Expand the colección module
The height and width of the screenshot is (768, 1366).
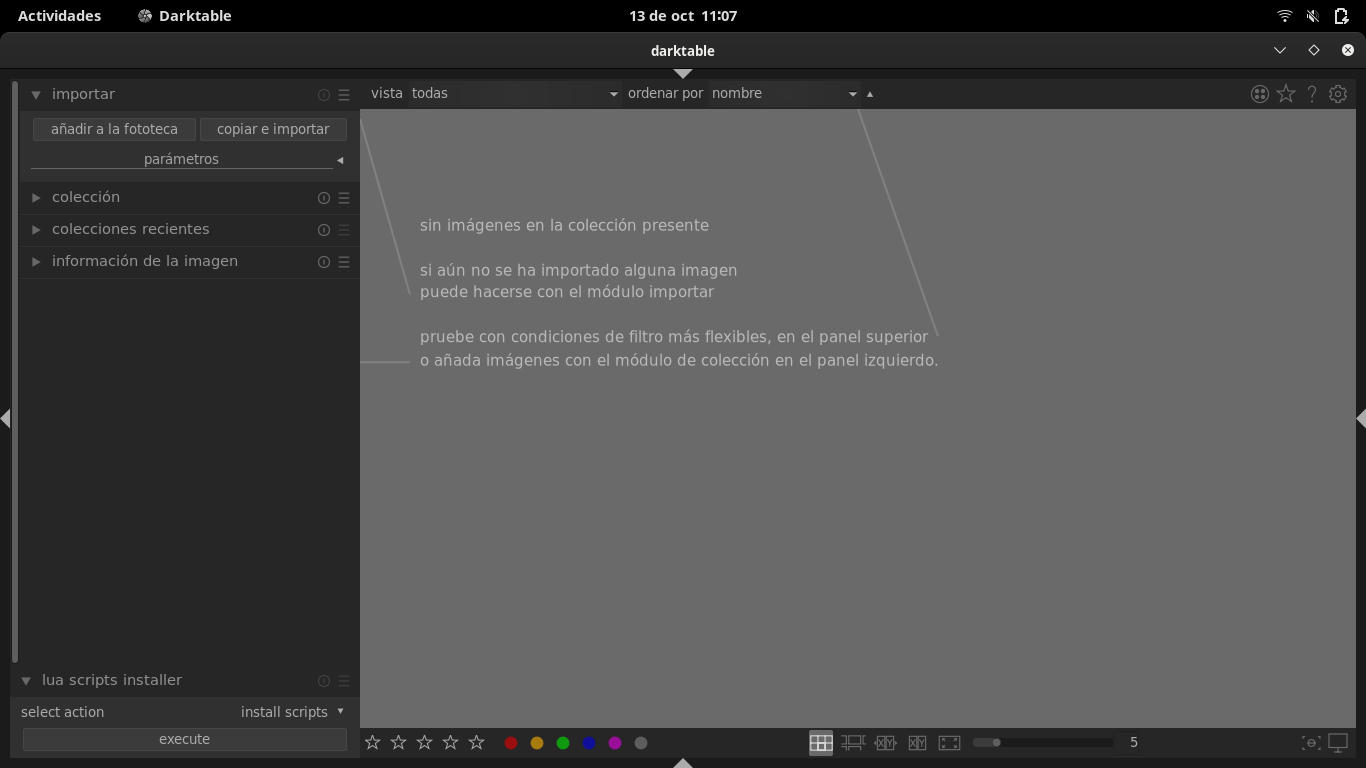coord(36,198)
